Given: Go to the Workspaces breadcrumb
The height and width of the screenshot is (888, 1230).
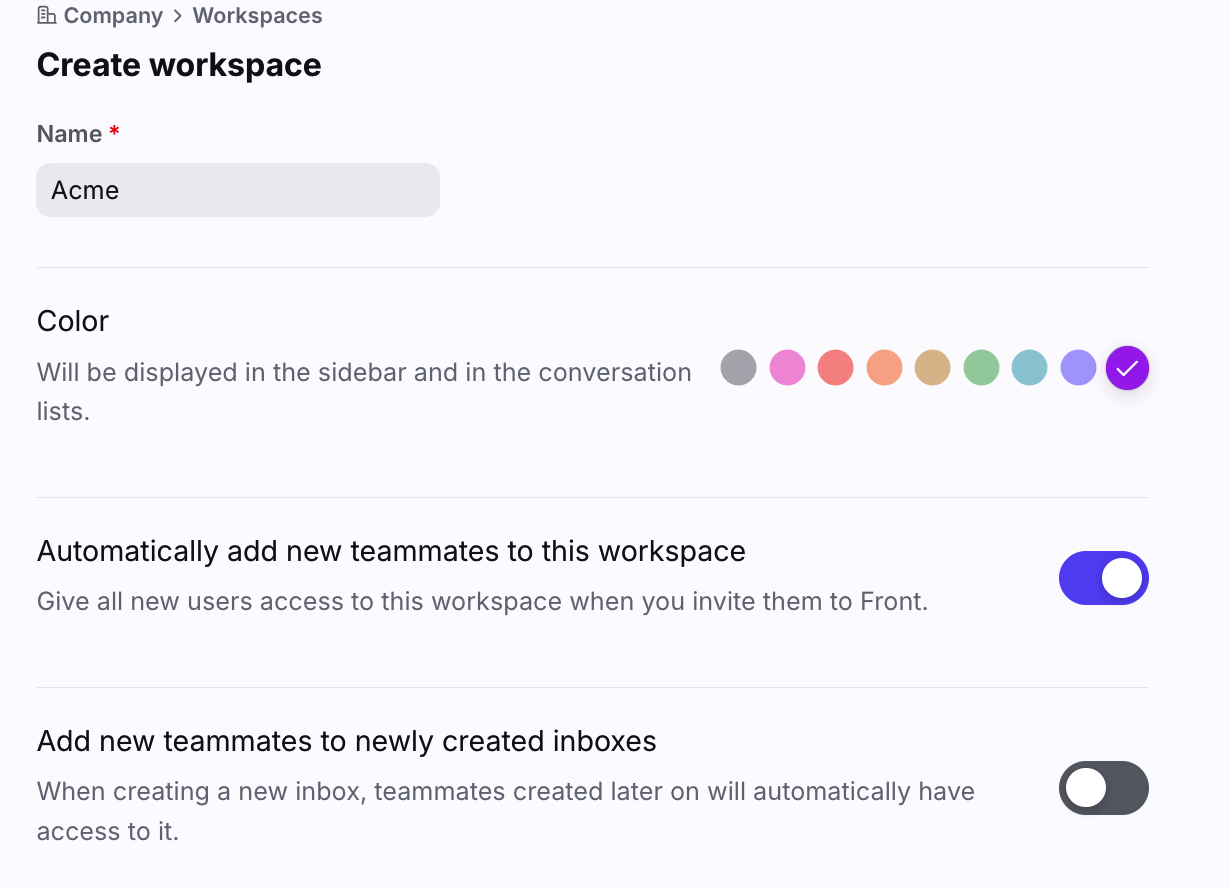Looking at the screenshot, I should [x=257, y=16].
